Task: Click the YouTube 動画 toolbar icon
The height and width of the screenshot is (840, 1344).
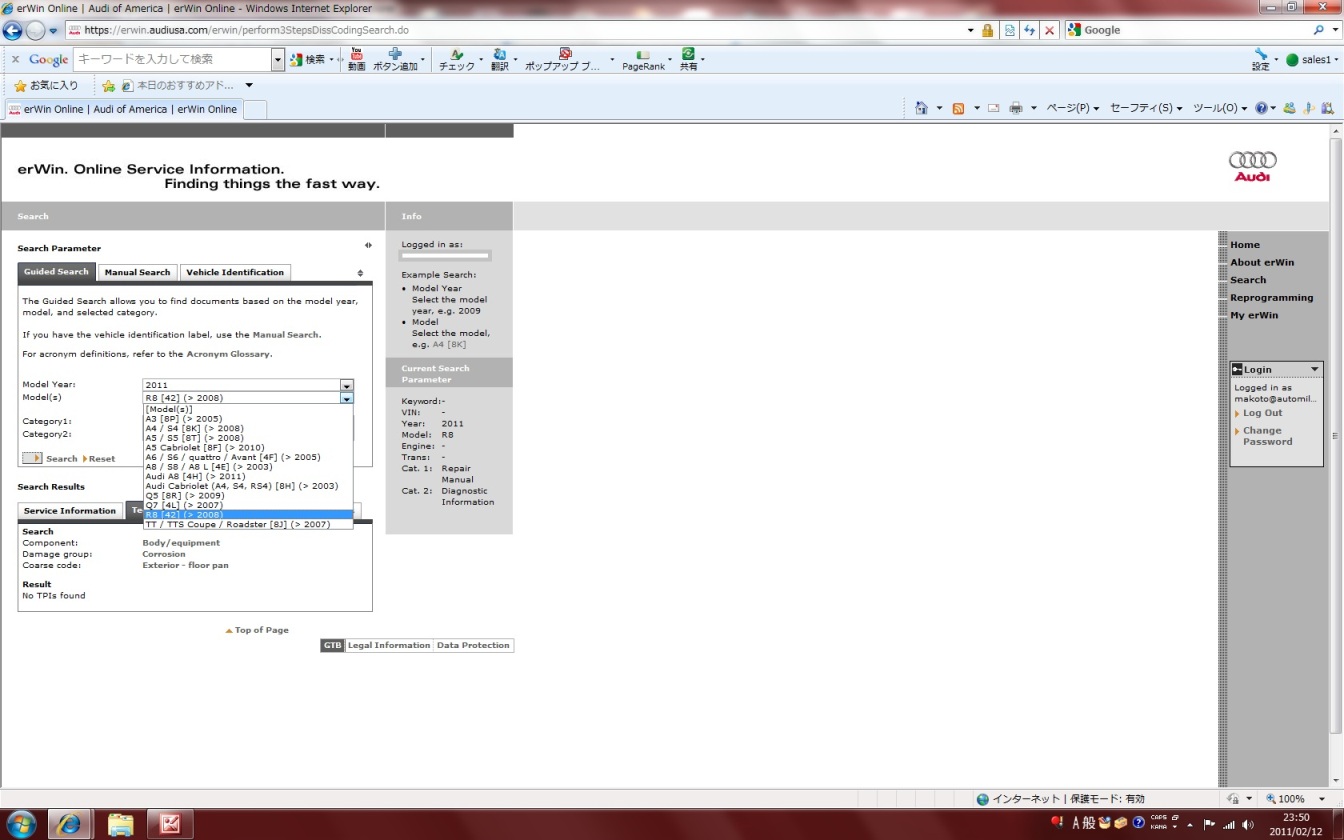Action: pos(356,59)
